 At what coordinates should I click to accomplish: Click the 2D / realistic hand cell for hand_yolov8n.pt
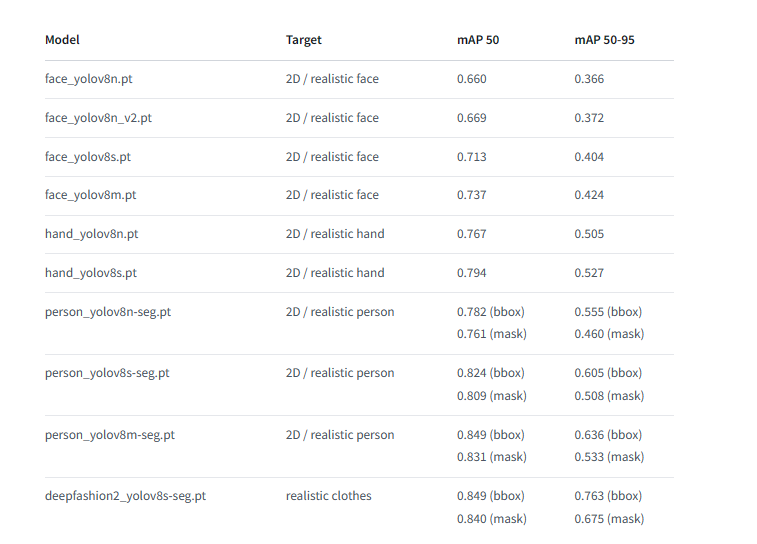click(335, 234)
